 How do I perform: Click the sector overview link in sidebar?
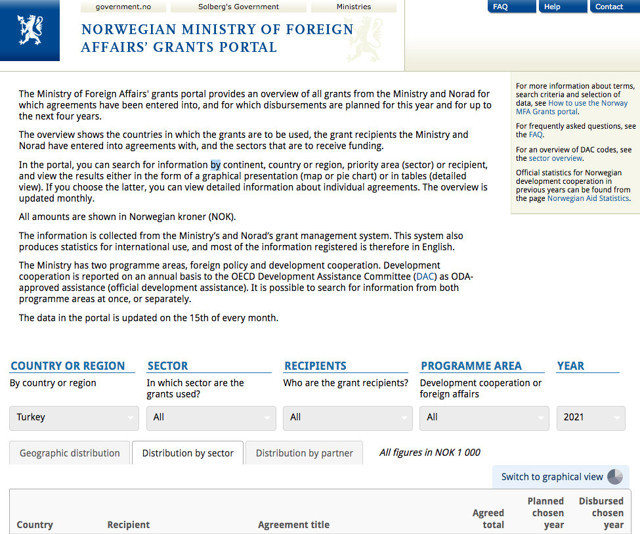(555, 158)
